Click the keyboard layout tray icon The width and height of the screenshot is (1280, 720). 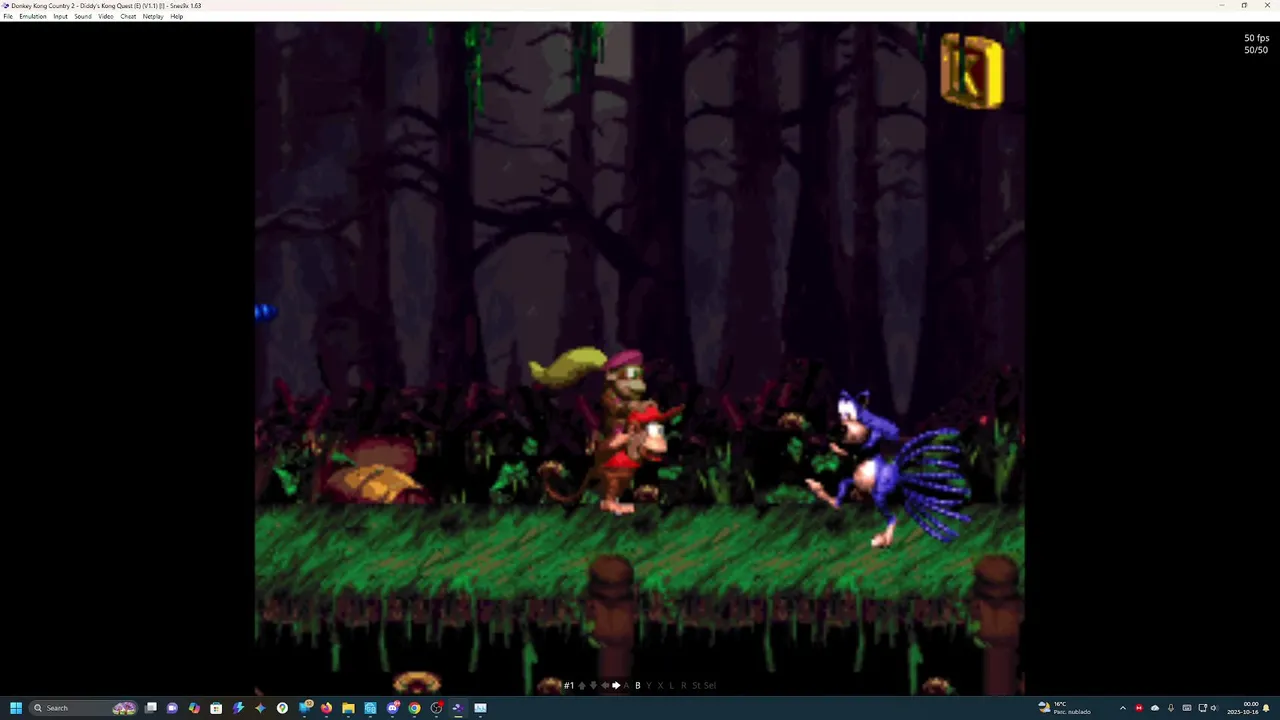pyautogui.click(x=1187, y=708)
